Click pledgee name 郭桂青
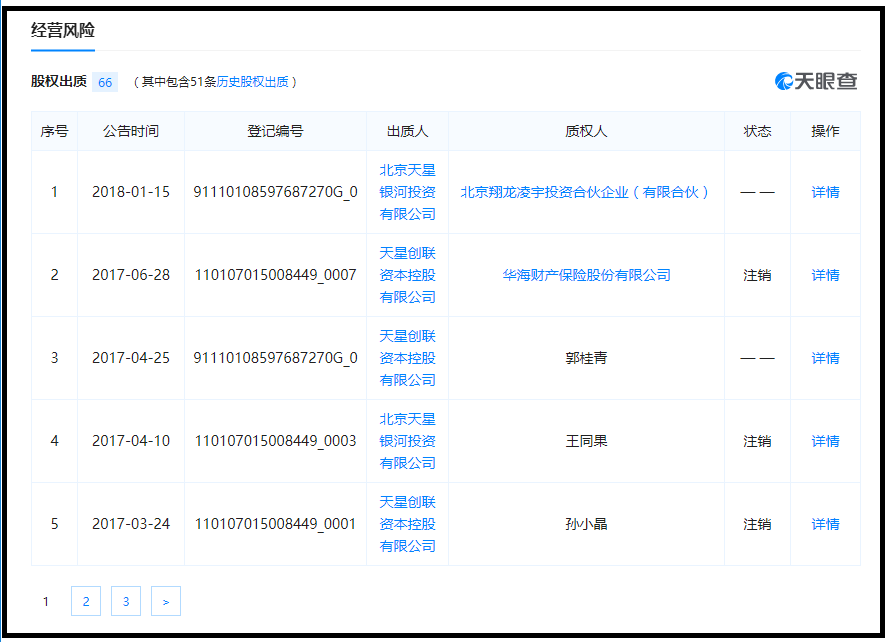Image resolution: width=891 pixels, height=642 pixels. click(x=586, y=358)
